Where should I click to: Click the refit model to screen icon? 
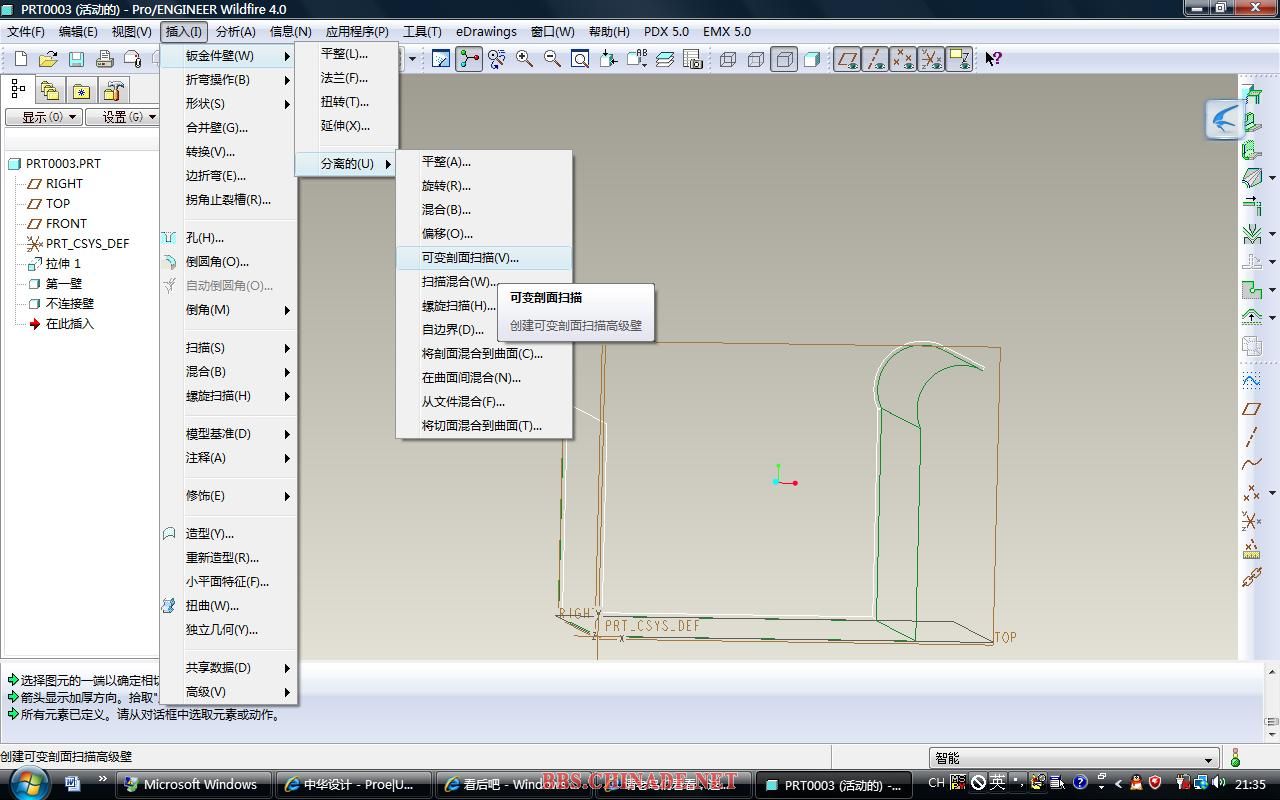580,59
